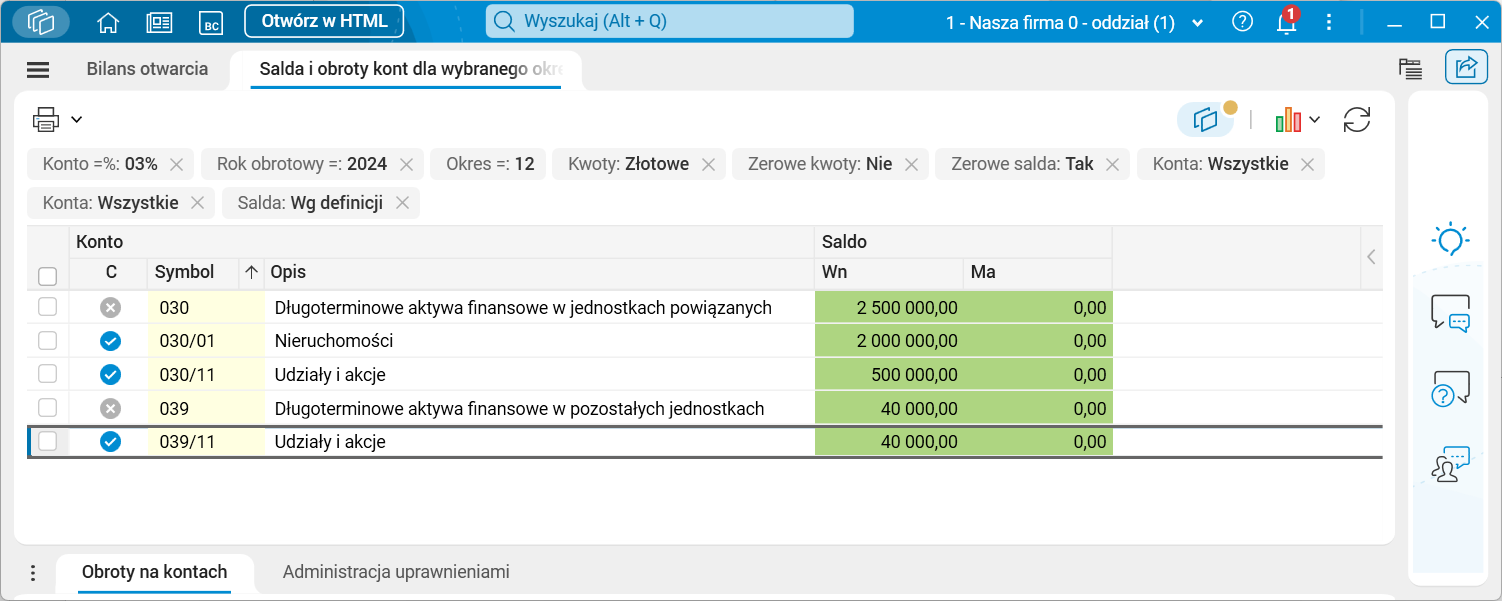Open the chart type dropdown chevron
Screen dimensions: 1502x601
(x=1313, y=119)
